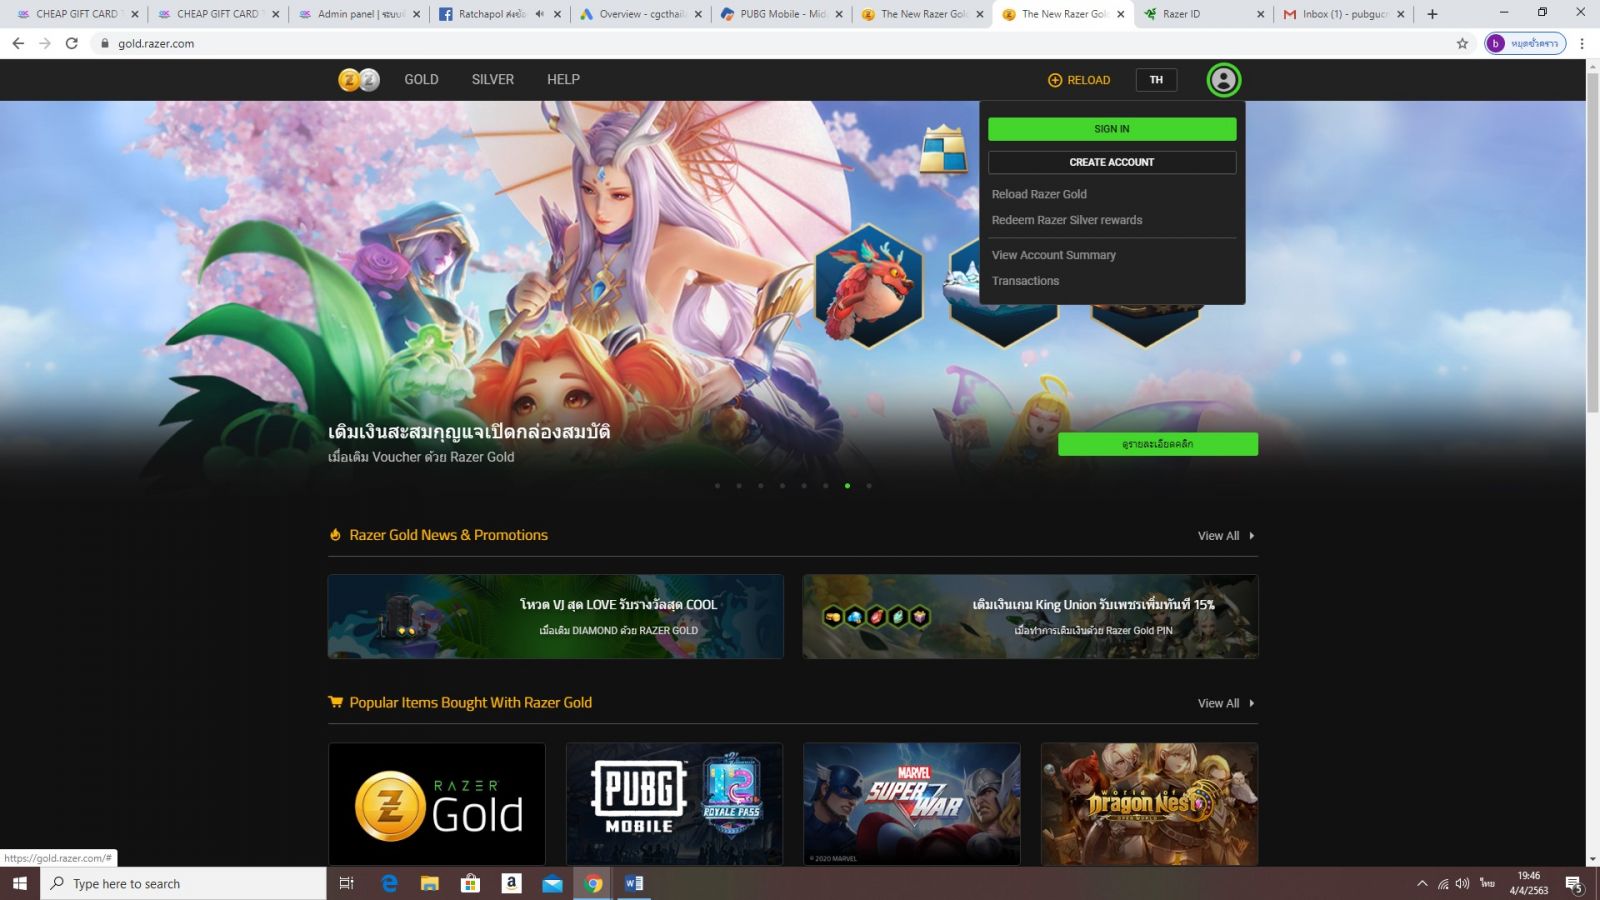Open the TH region selector
This screenshot has width=1600, height=900.
[x=1156, y=80]
